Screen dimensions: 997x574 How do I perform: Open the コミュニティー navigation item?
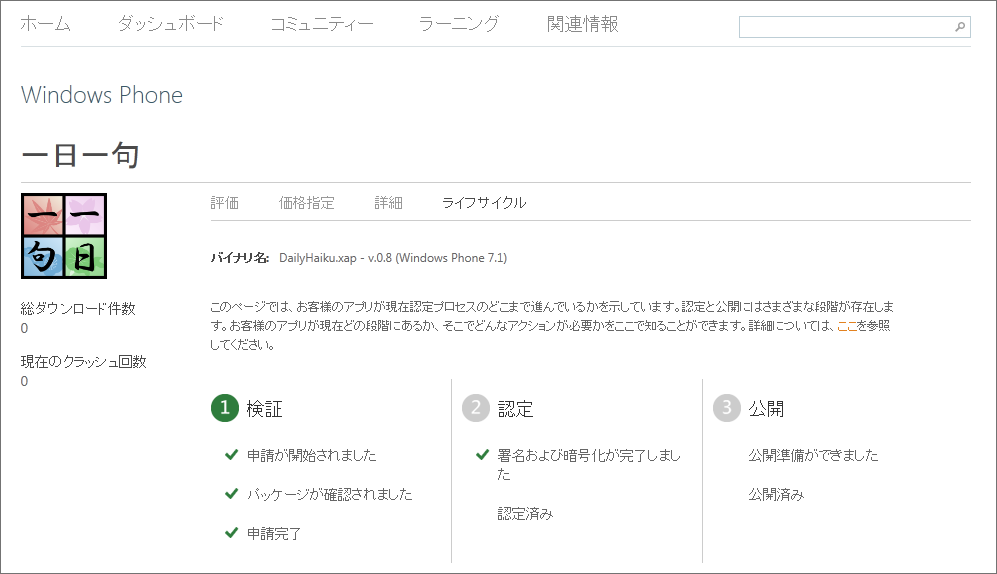[x=322, y=24]
